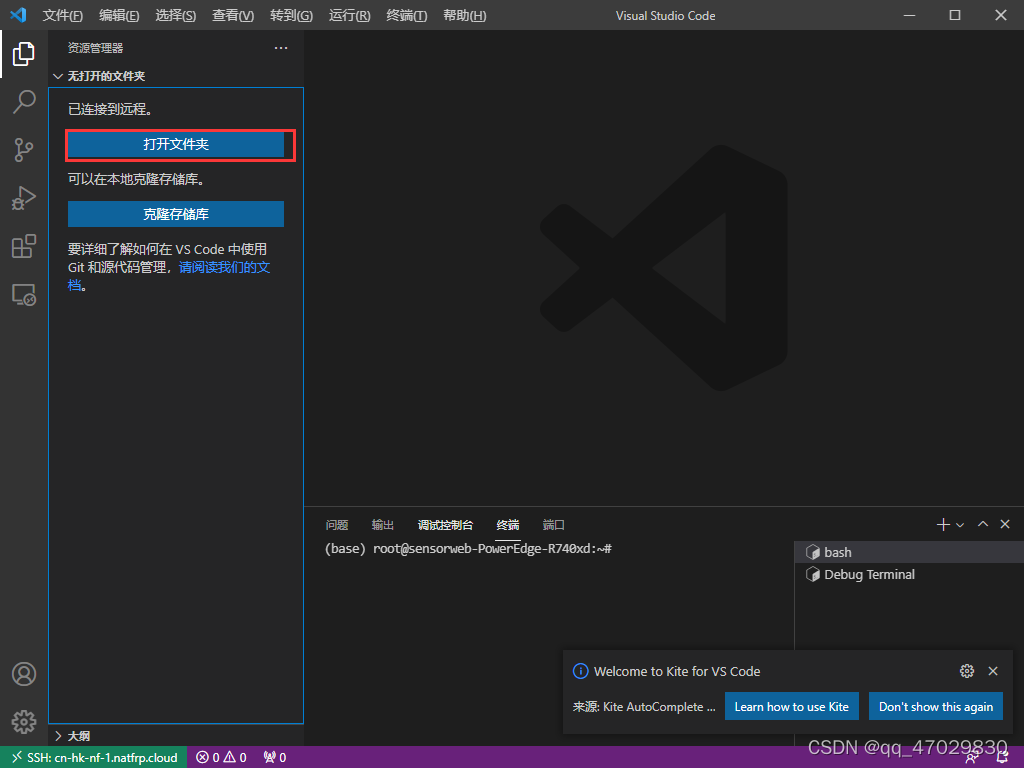
Task: Open the 转到(G) menu
Action: [x=291, y=15]
